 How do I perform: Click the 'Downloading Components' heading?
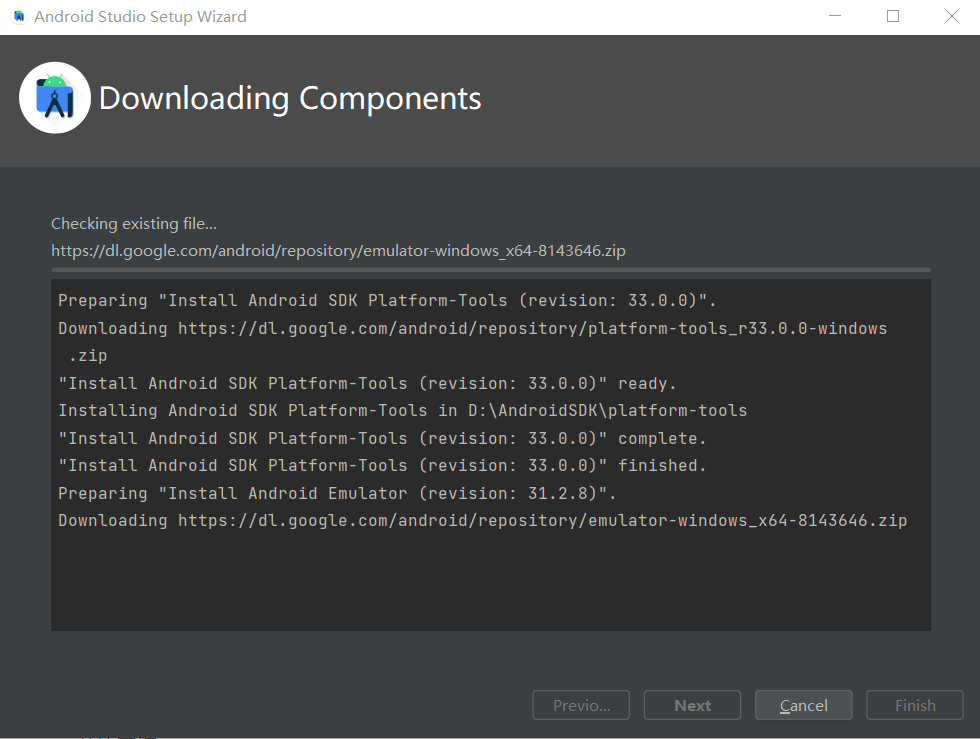pos(290,99)
